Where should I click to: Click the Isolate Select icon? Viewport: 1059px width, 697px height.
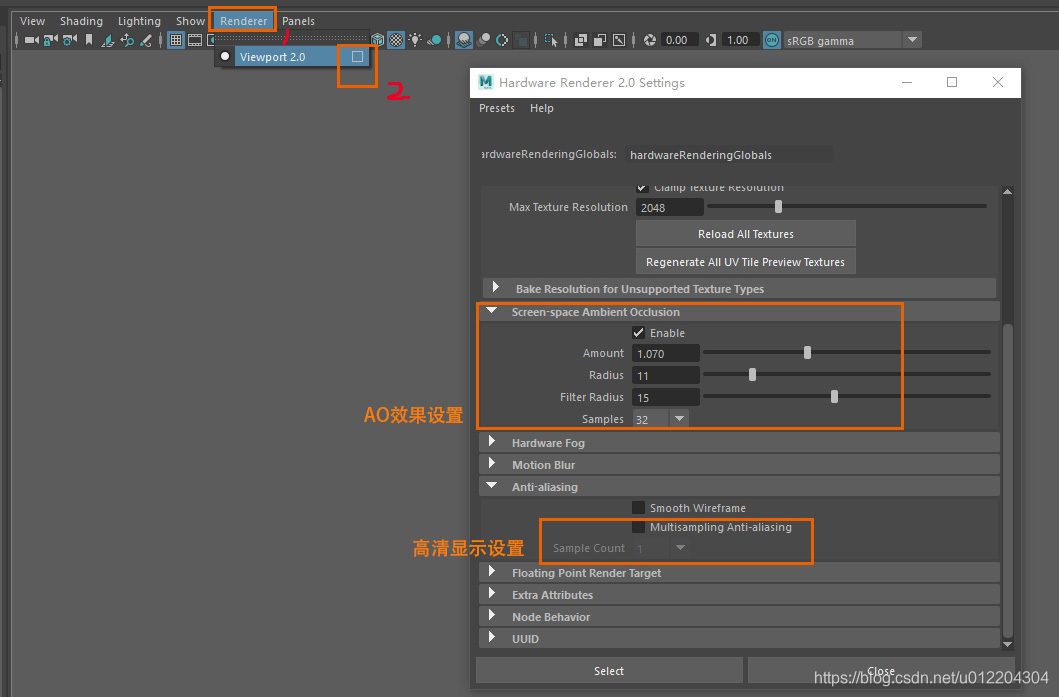pos(551,41)
